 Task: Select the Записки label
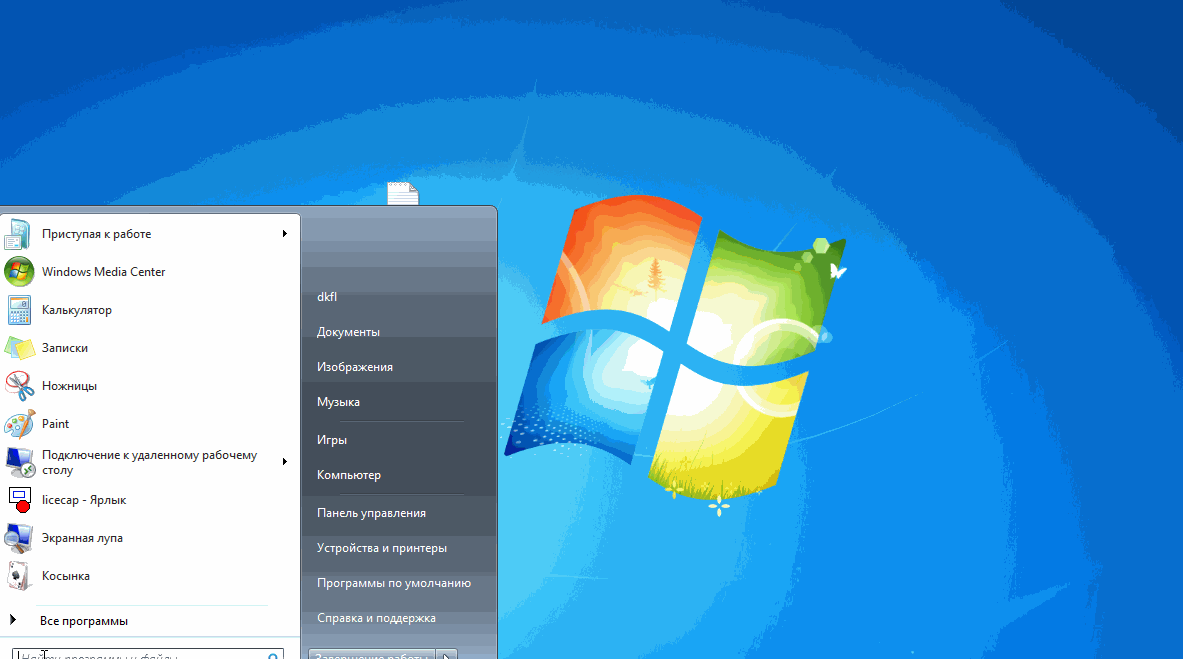[x=65, y=348]
